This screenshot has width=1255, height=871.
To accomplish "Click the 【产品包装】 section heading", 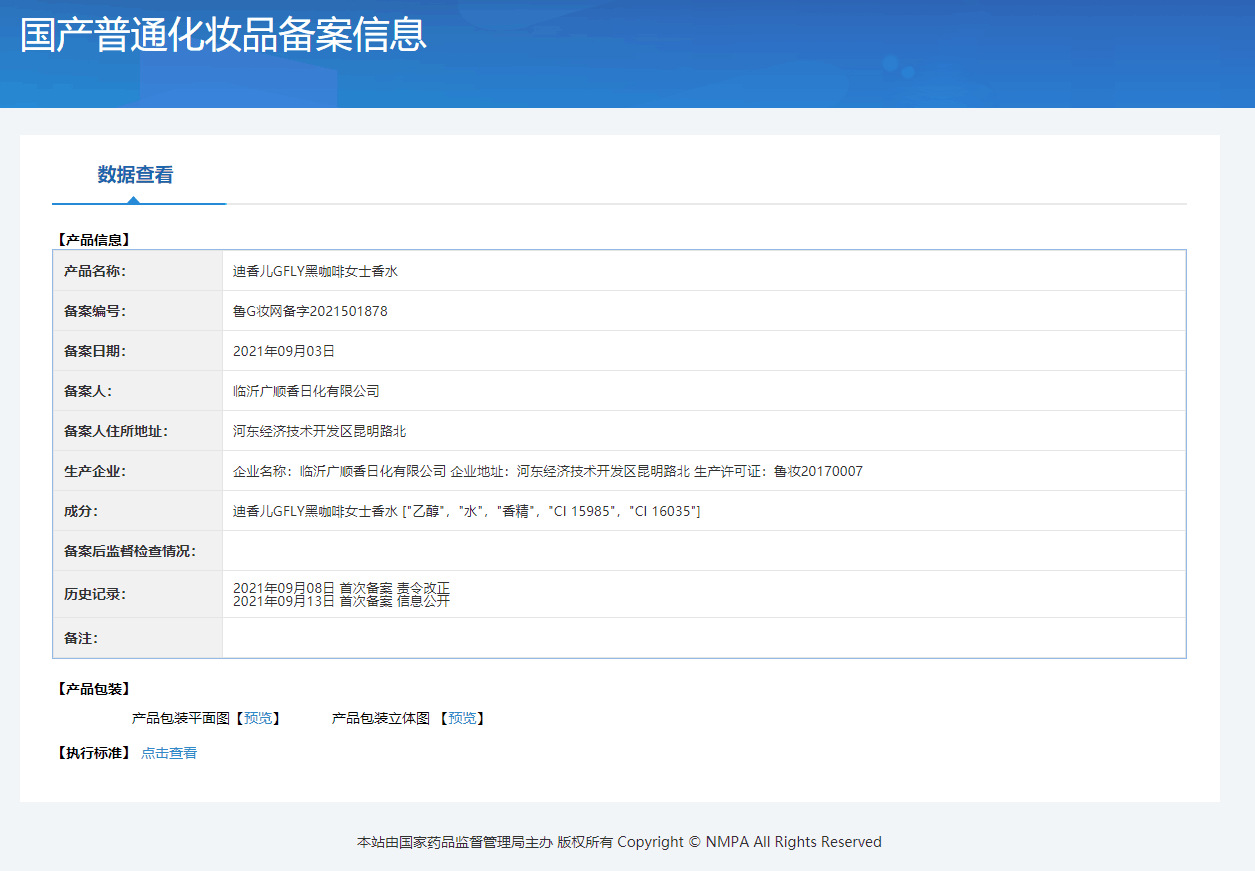I will click(x=93, y=689).
